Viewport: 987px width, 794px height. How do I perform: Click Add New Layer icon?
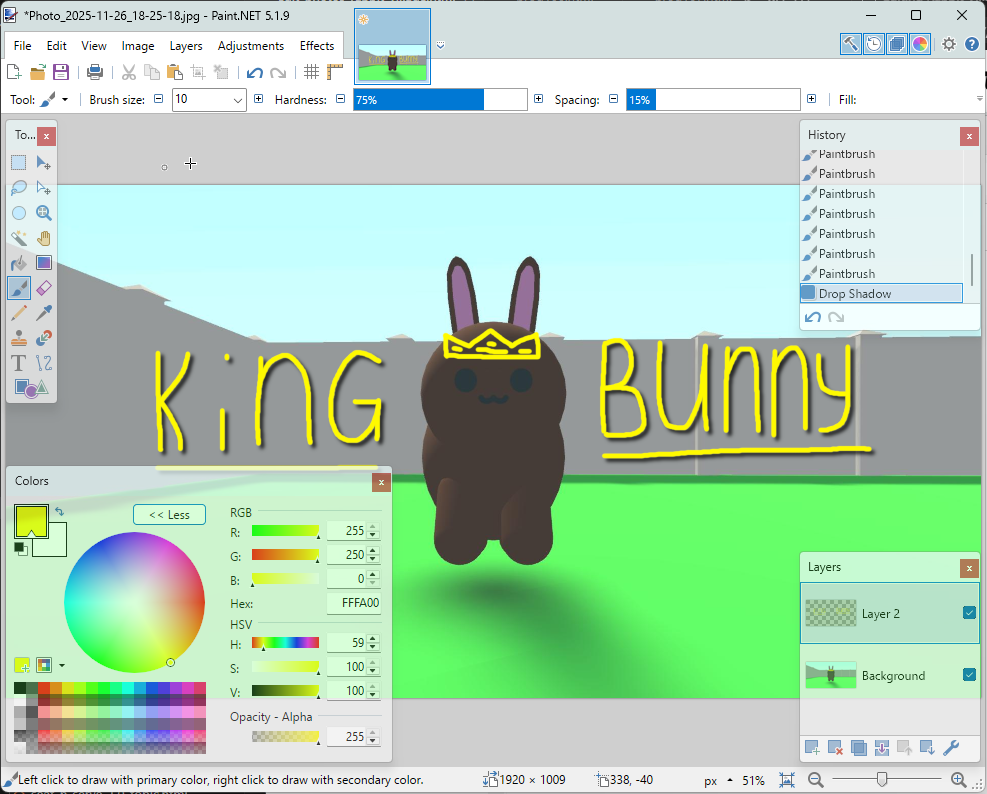(x=812, y=747)
